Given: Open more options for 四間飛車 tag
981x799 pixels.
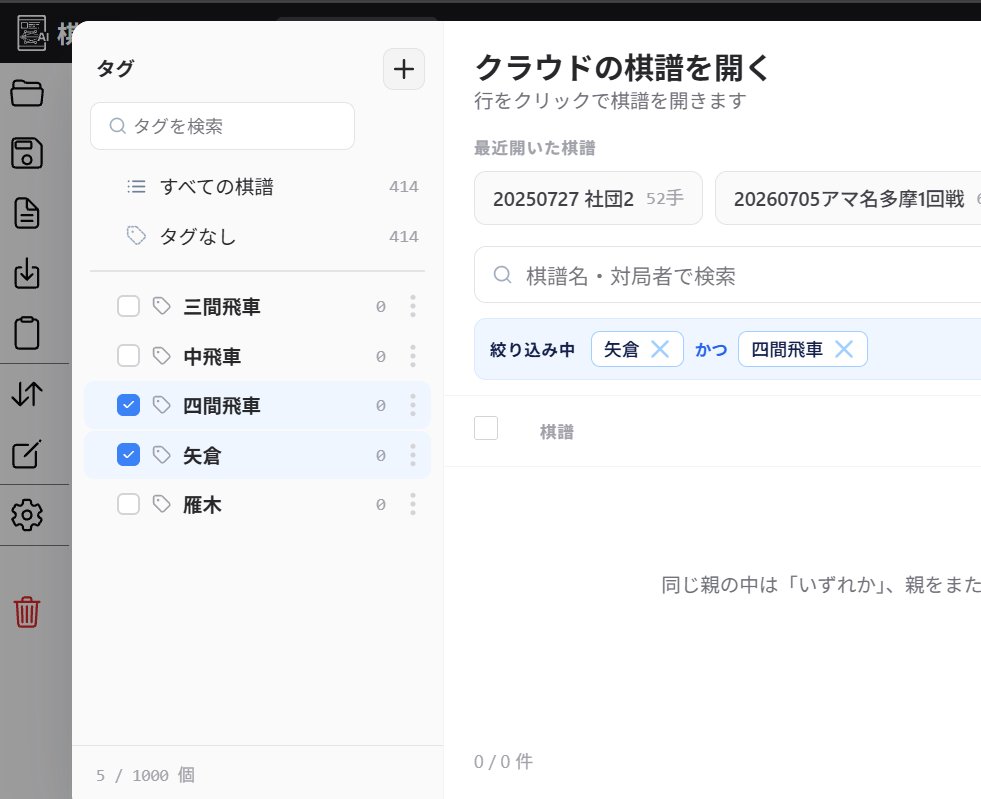Looking at the screenshot, I should 413,405.
